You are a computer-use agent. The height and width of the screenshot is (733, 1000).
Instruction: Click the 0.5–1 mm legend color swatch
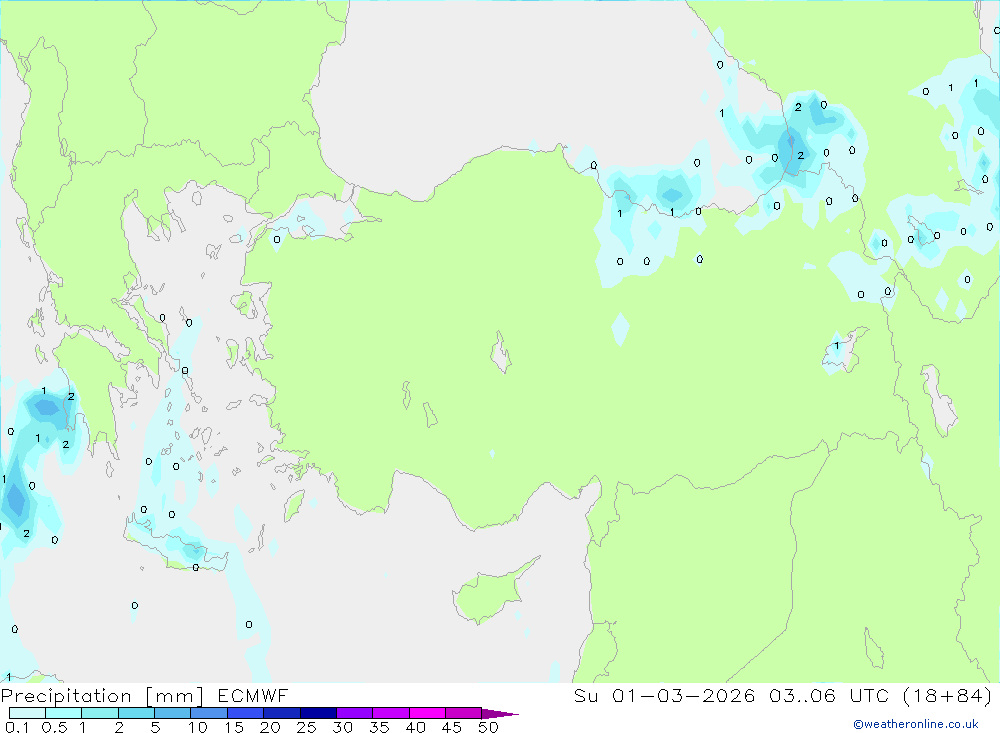[63, 713]
